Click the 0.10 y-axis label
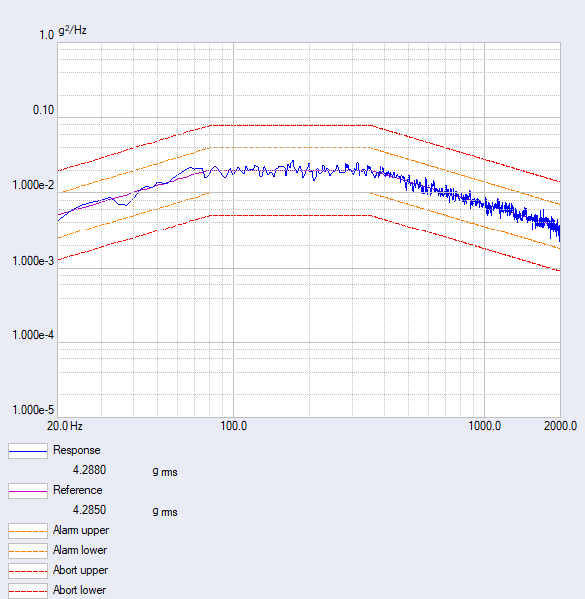585x599 pixels. coord(44,110)
